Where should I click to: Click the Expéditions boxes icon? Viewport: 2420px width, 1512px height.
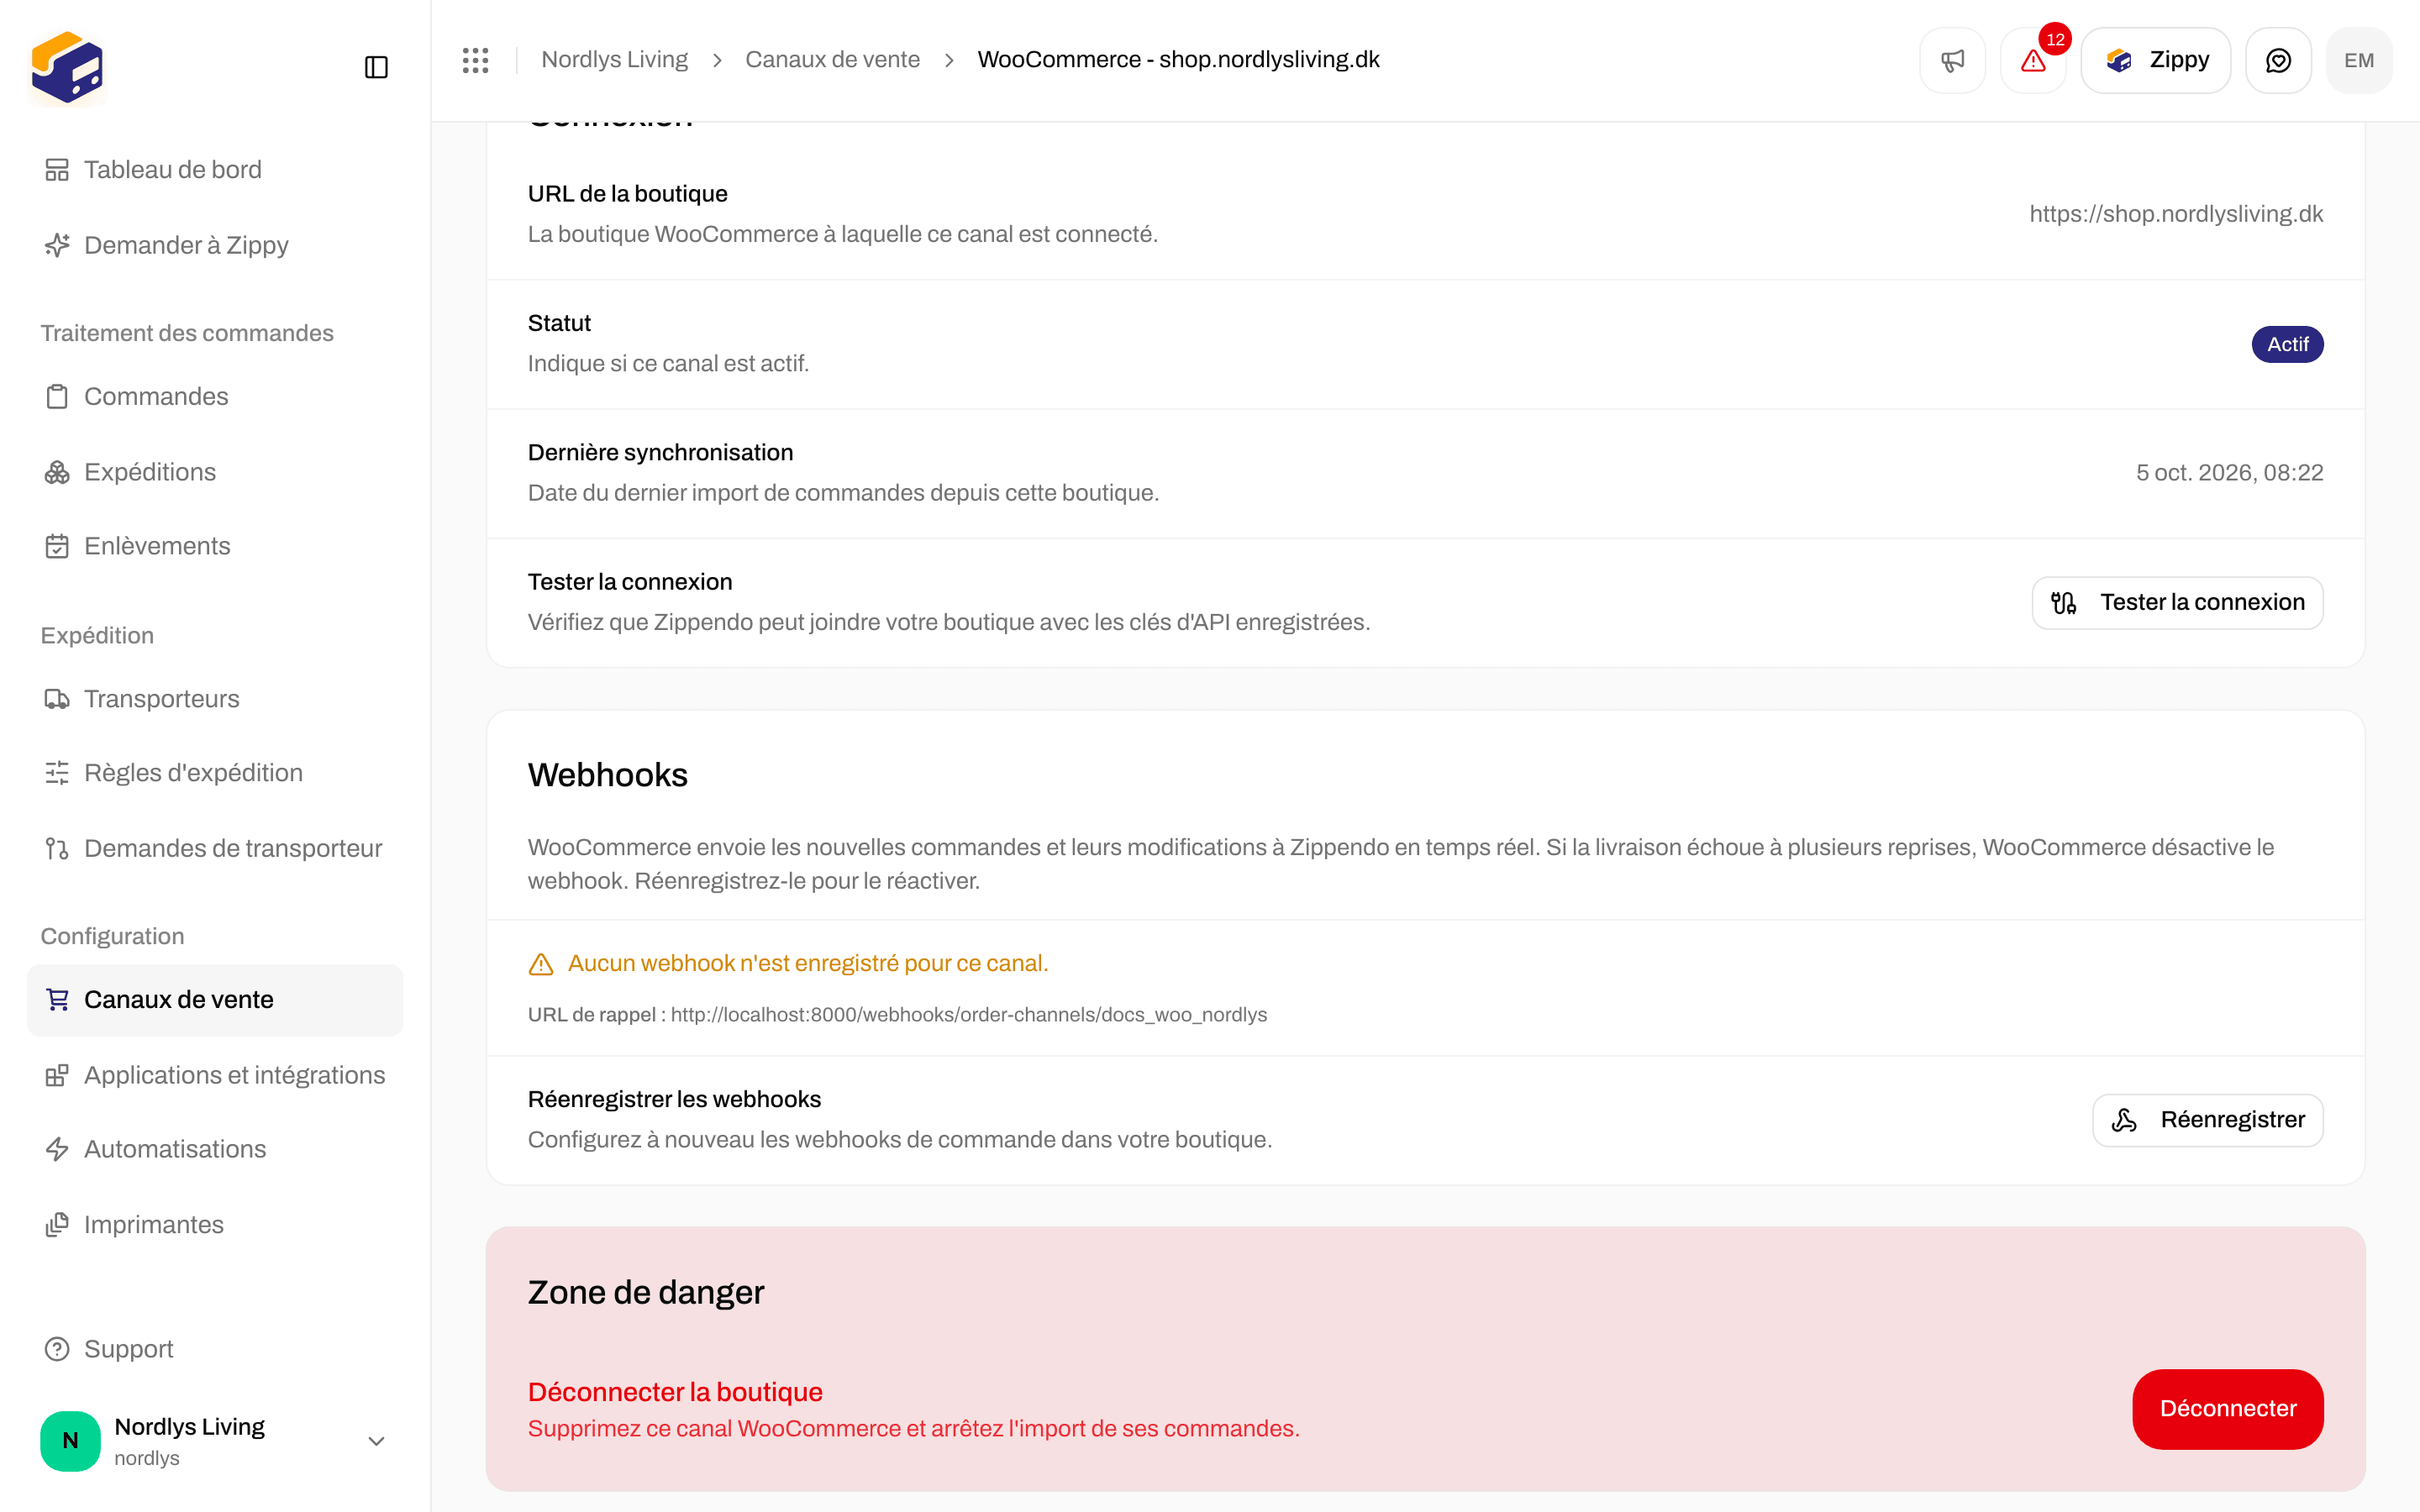click(57, 472)
